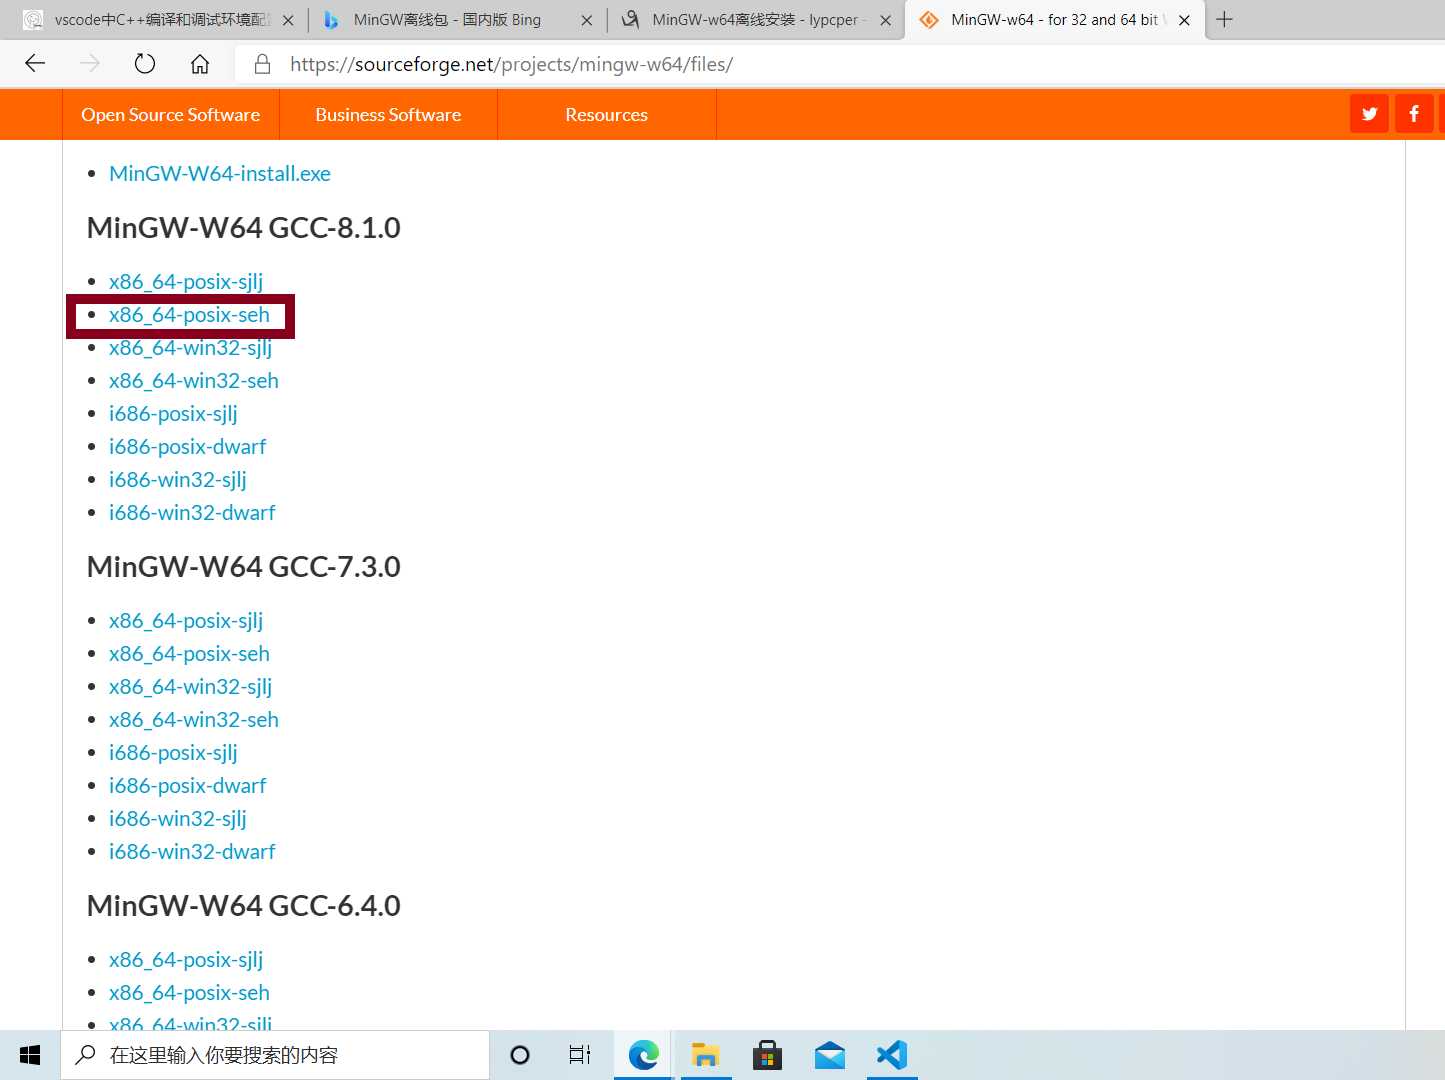Click GCC-8.1.0 i686-win32-dwarf link

[x=192, y=513]
